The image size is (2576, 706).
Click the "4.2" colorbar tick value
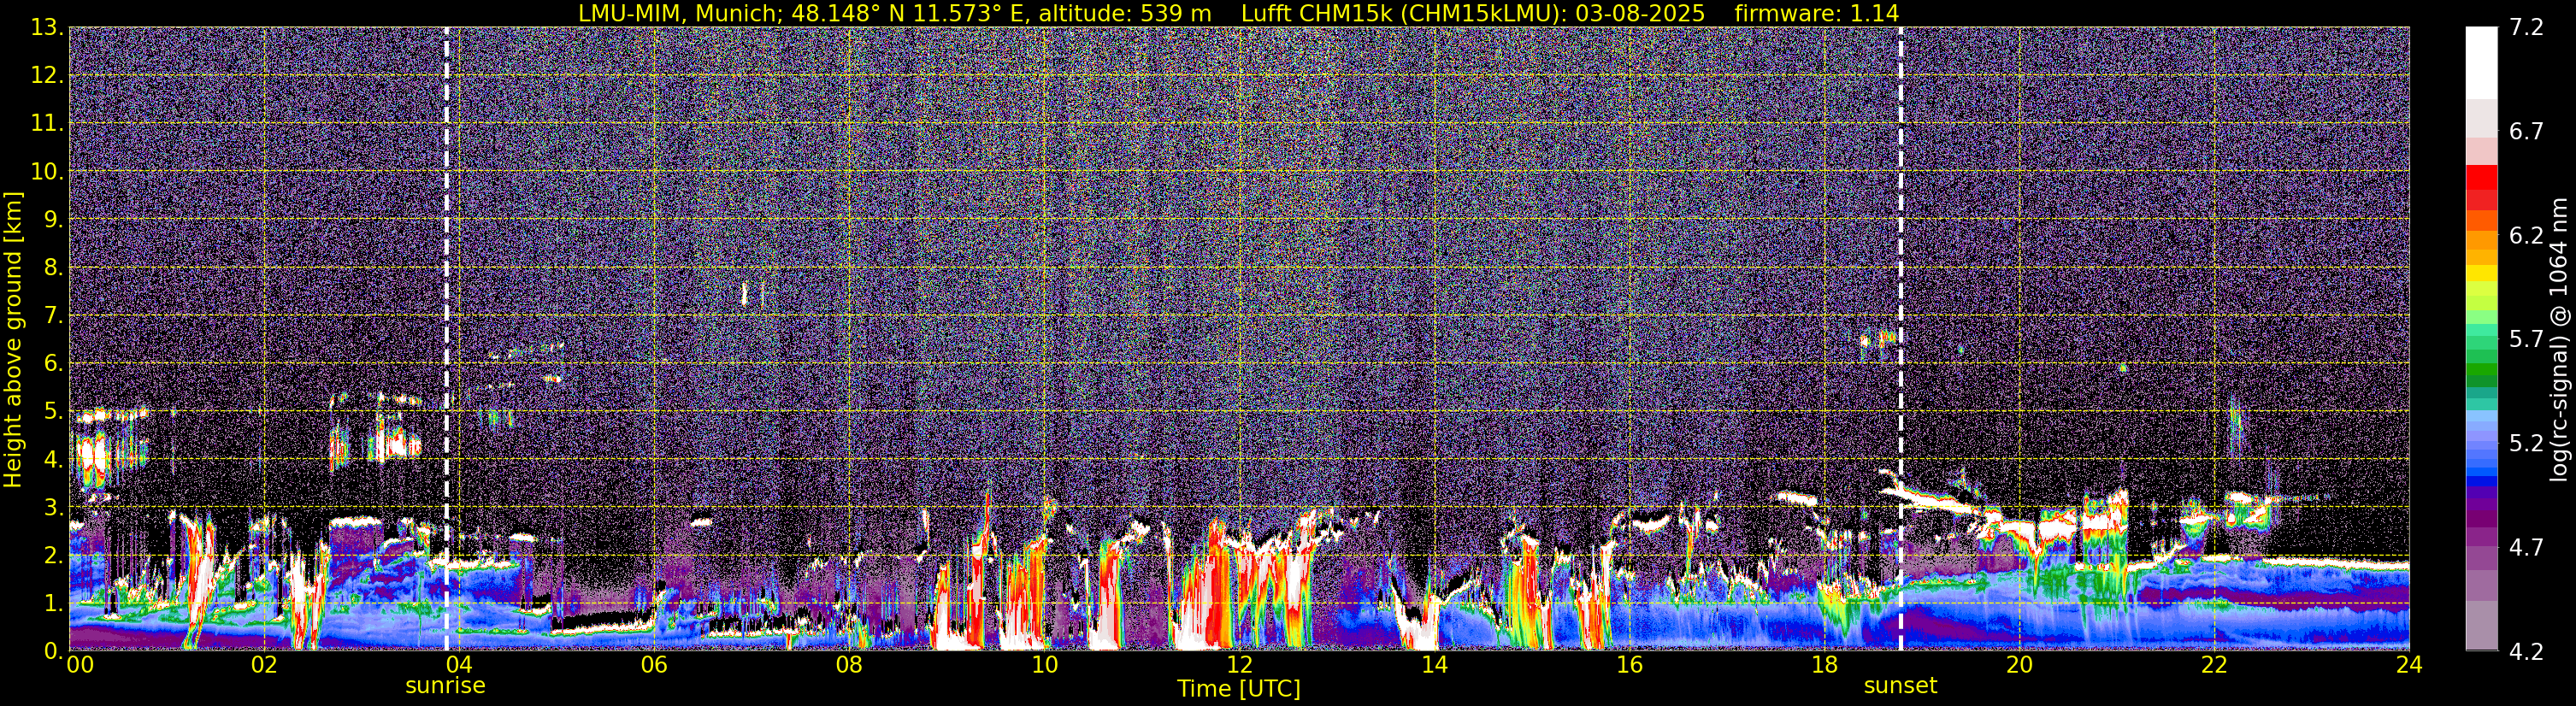pos(2526,652)
